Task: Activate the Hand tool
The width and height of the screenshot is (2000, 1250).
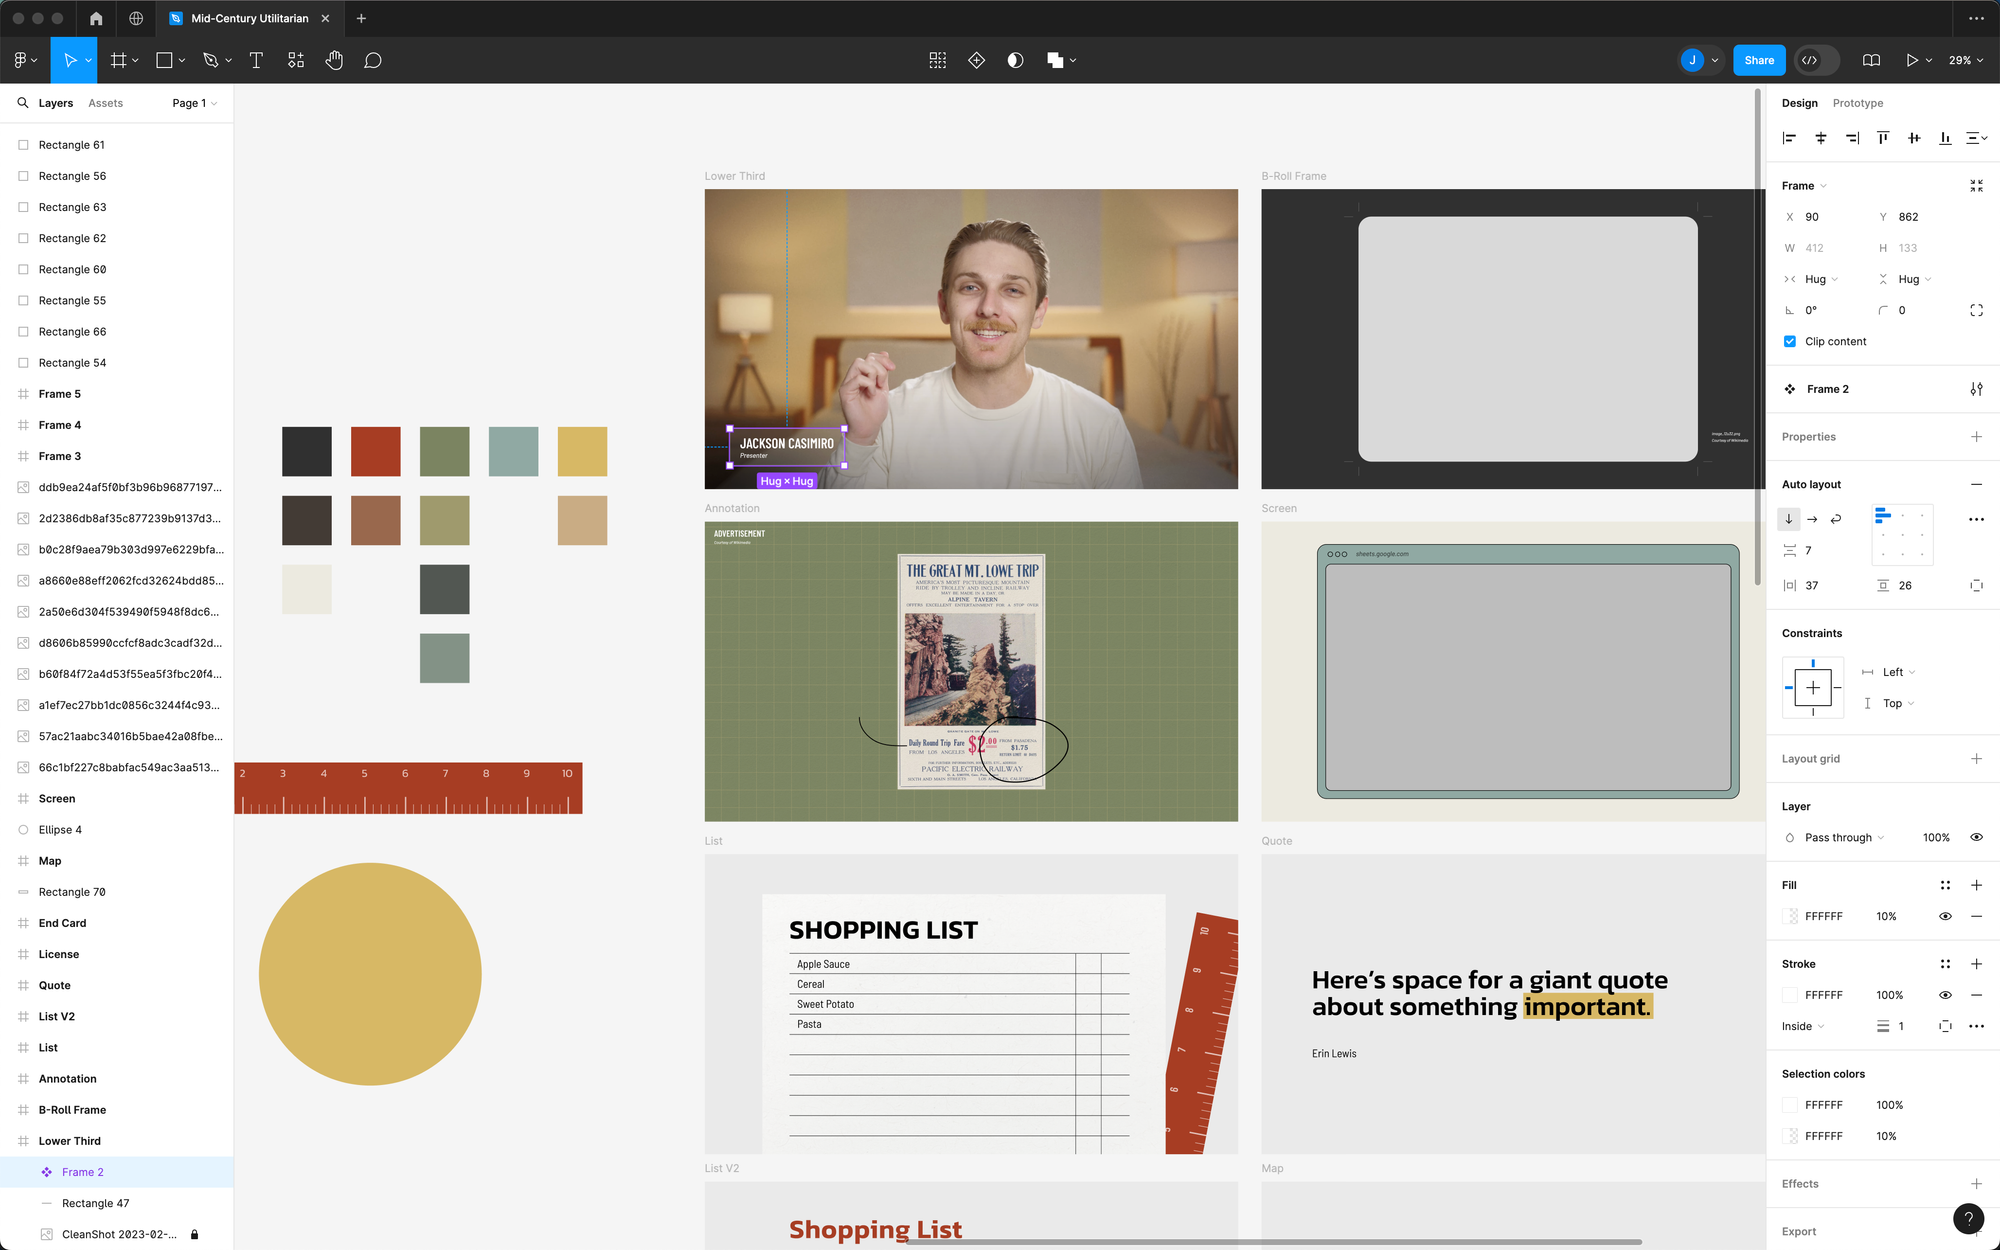Action: click(334, 60)
